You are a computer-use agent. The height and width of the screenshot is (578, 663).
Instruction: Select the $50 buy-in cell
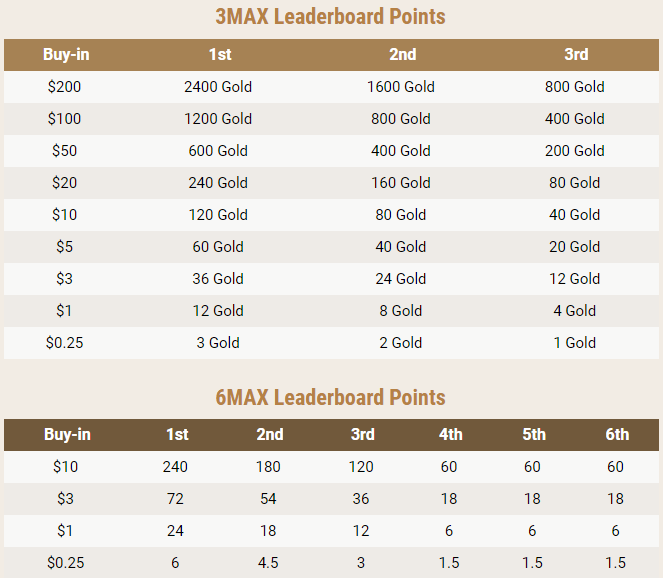point(64,151)
